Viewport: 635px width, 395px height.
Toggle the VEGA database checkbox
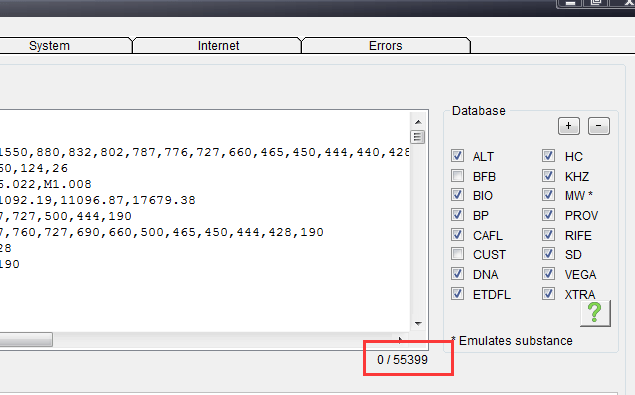[548, 274]
